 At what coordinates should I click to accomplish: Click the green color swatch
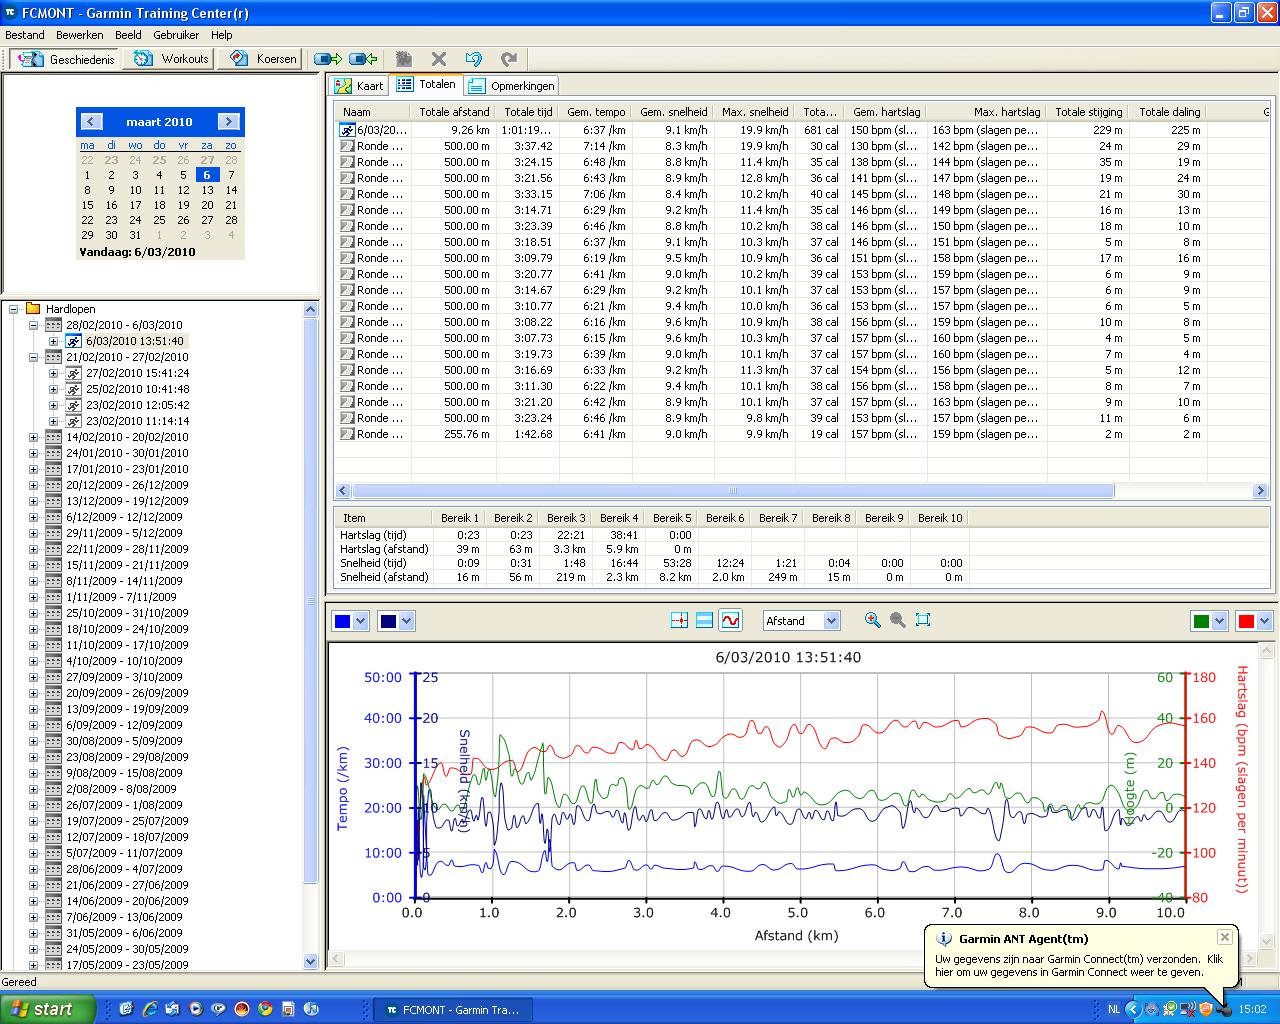coord(1201,621)
